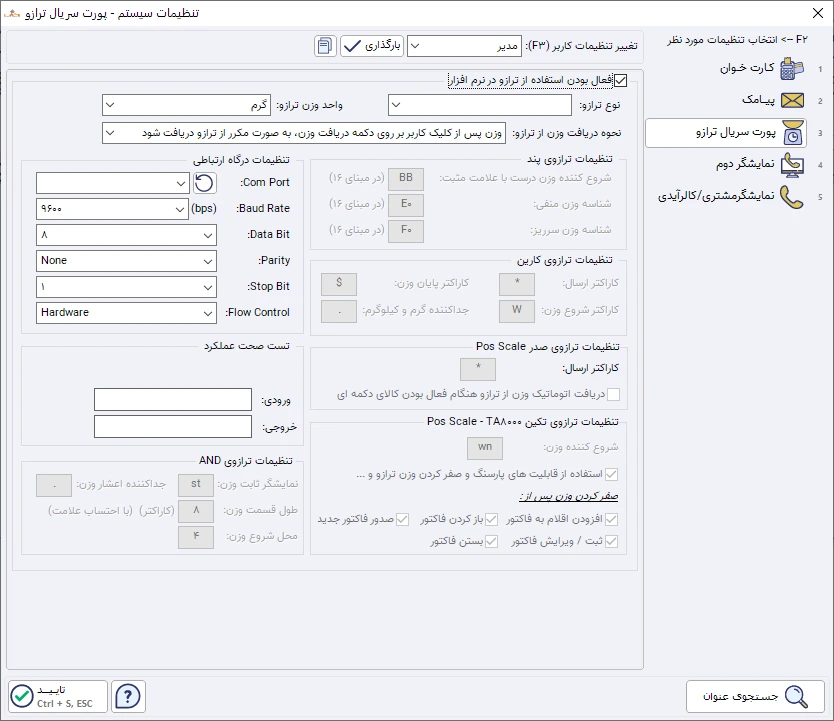This screenshot has height=721, width=834.
Task: Select نمایشگرمشتری/کالرآیدی in the settings list
Action: click(716, 197)
